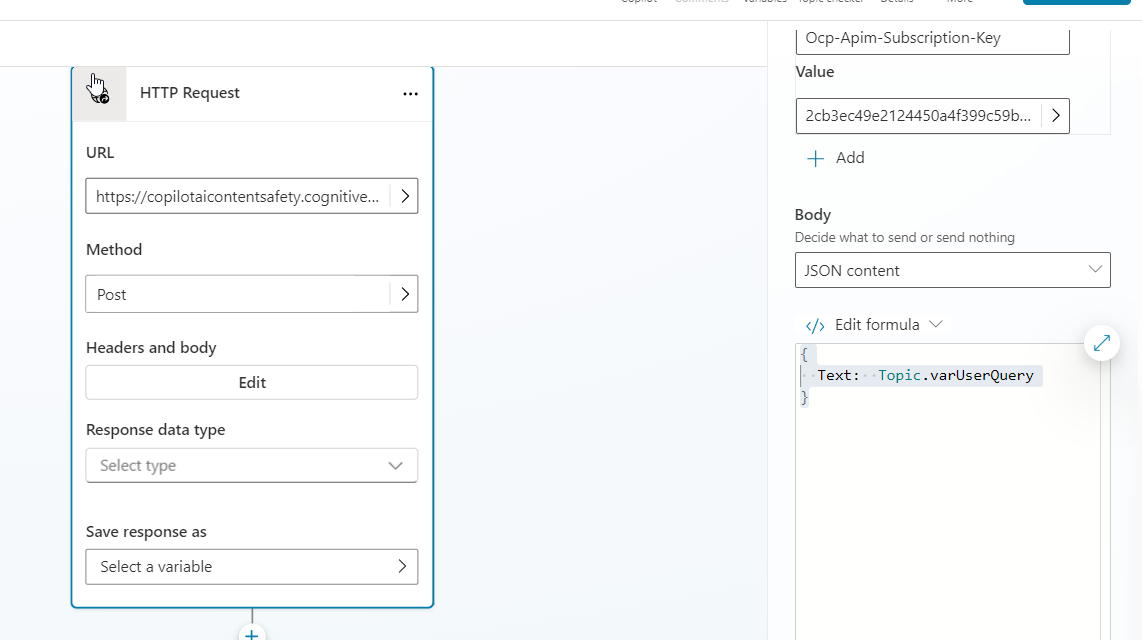Click the arrow beside the URL field
Viewport: 1142px width, 640px height.
(404, 197)
